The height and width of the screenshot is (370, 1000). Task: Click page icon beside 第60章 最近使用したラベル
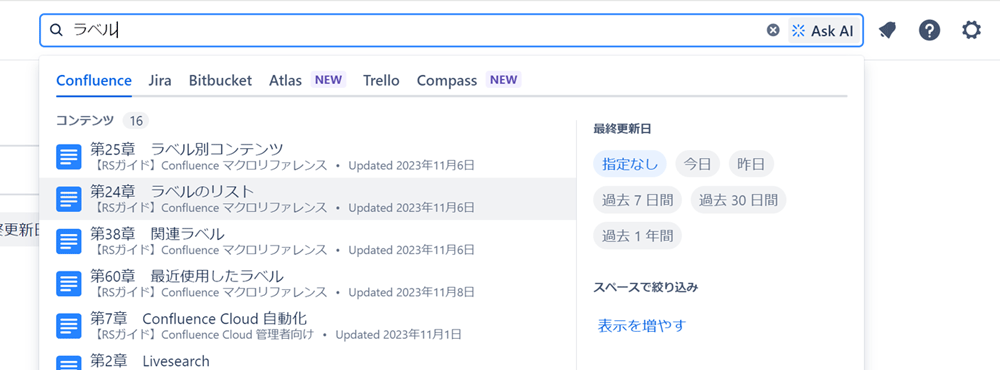click(68, 283)
